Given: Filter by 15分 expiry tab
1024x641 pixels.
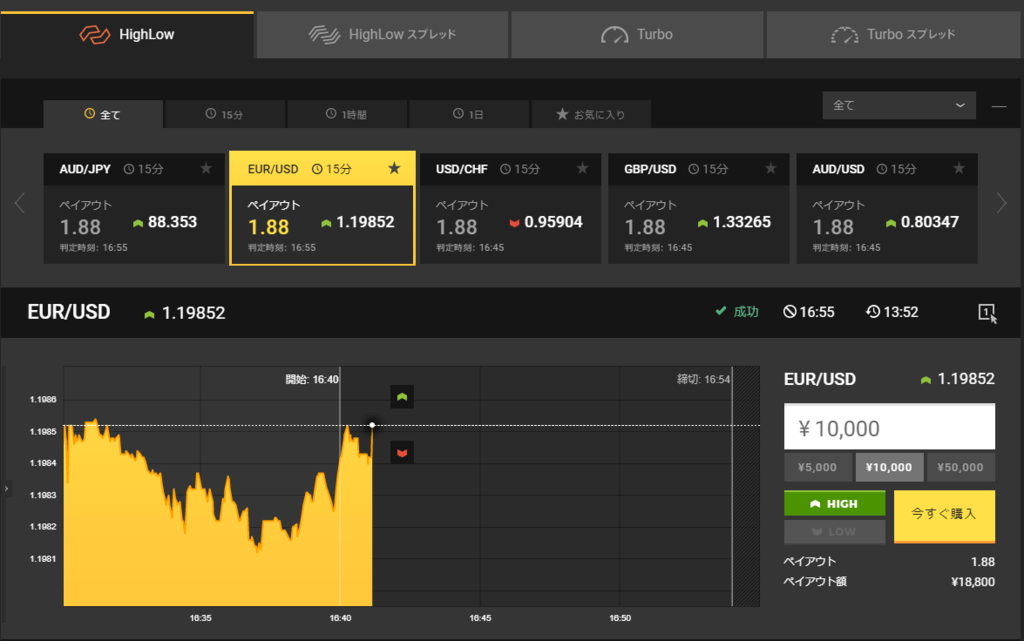Looking at the screenshot, I should (225, 114).
